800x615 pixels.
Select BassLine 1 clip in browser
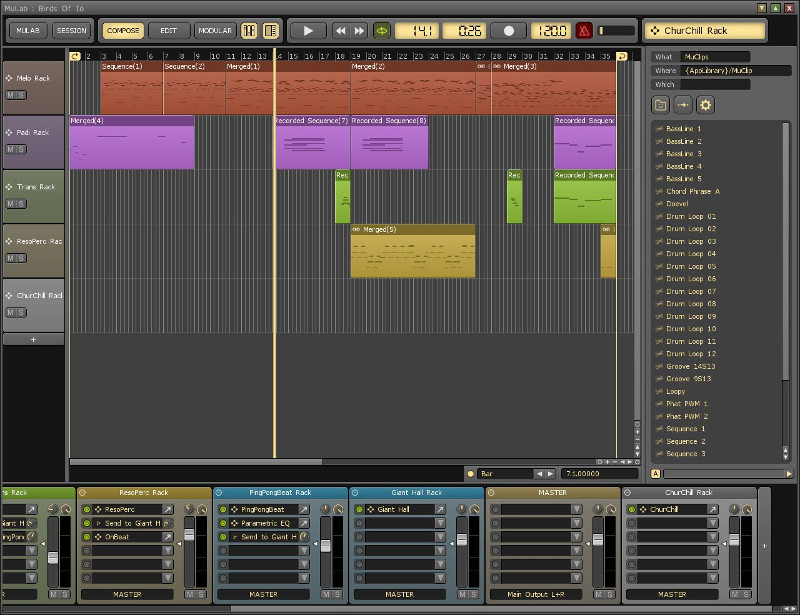(x=684, y=129)
